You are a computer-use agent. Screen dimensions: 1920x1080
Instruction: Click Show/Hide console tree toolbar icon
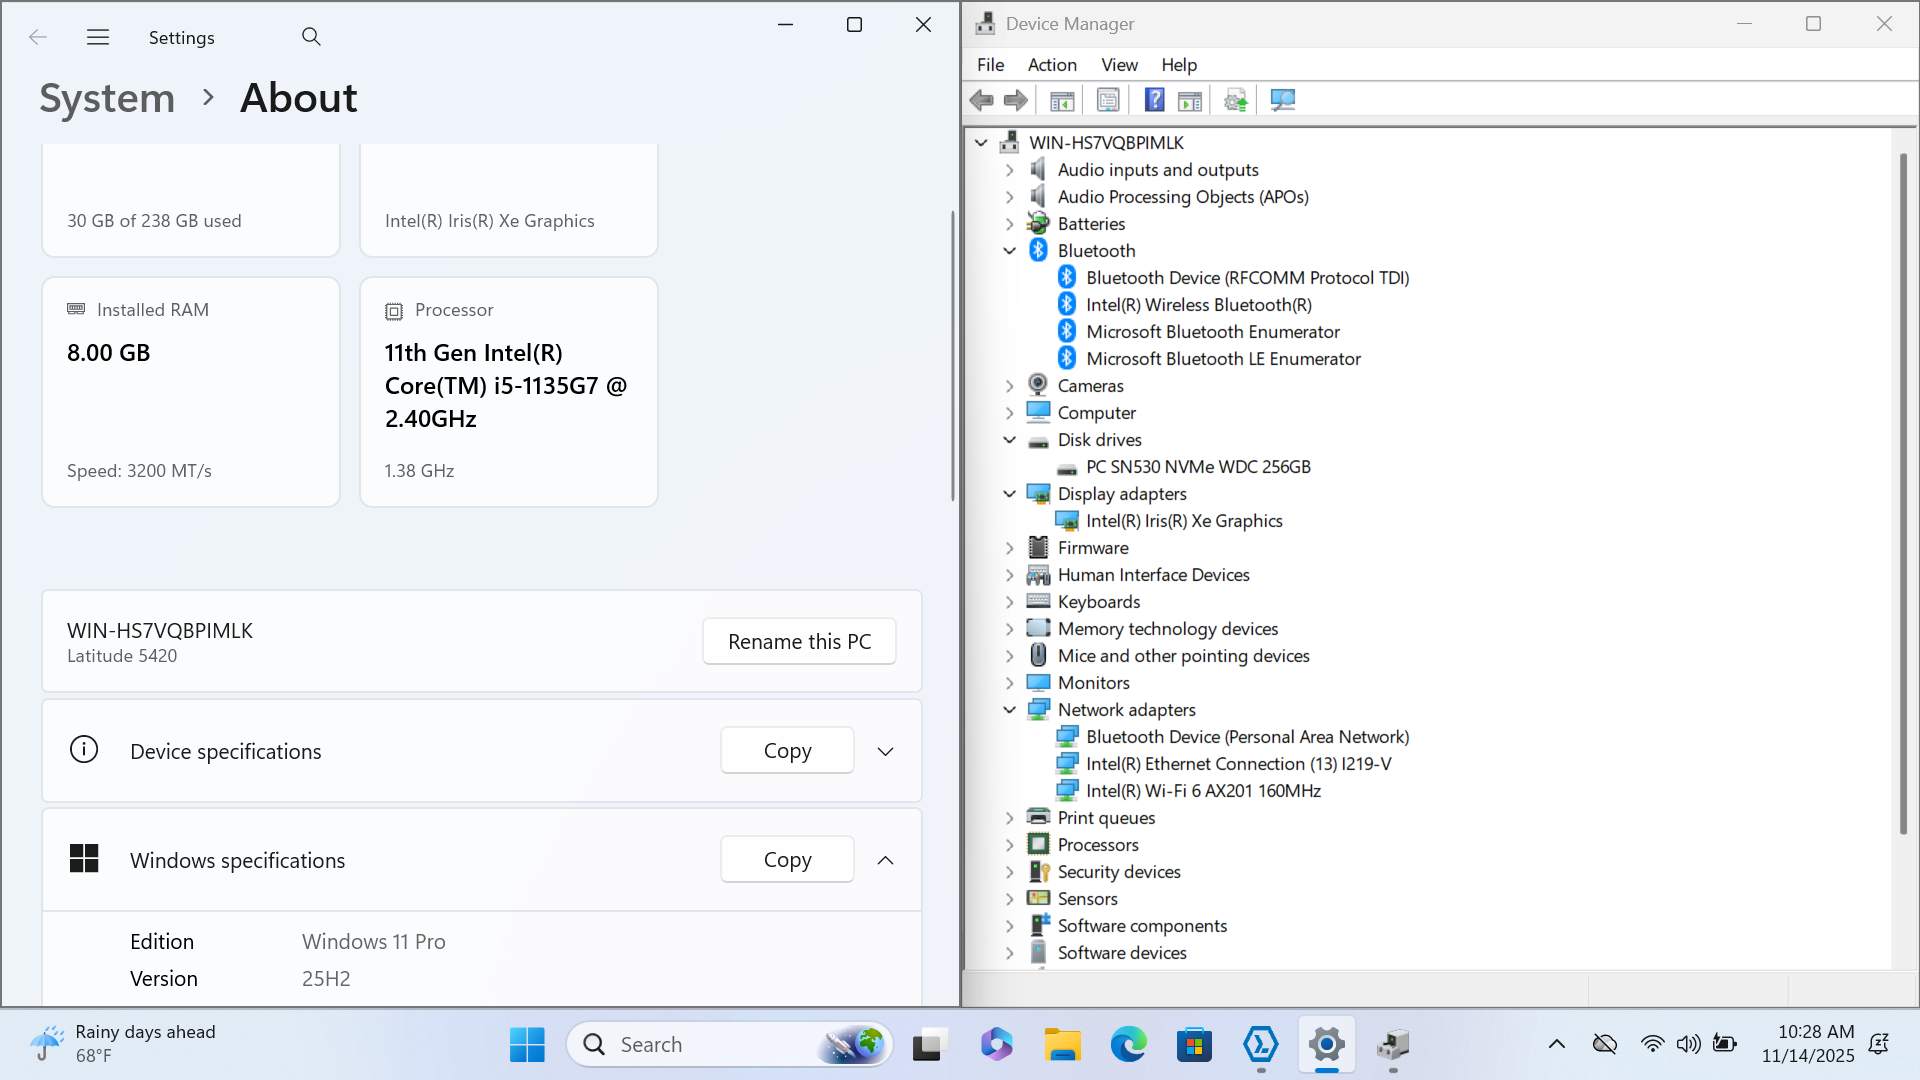point(1062,100)
